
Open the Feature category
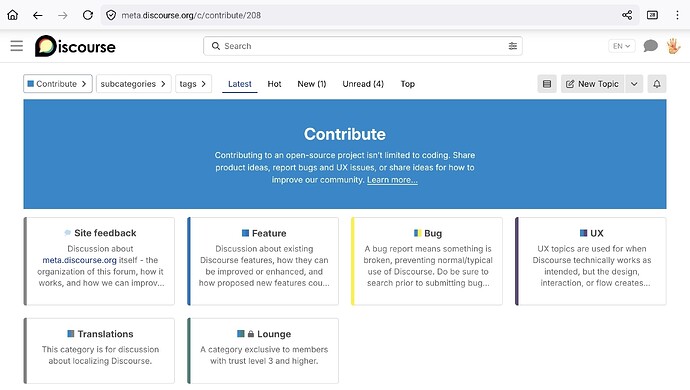click(x=269, y=233)
